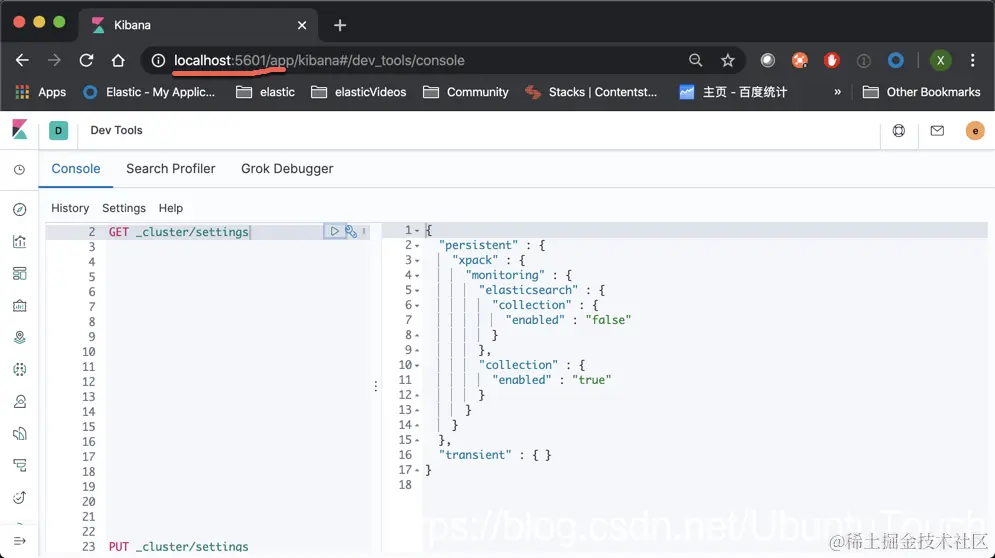This screenshot has height=558, width=995.
Task: Click the PUT _cluster/settings line
Action: pos(178,547)
